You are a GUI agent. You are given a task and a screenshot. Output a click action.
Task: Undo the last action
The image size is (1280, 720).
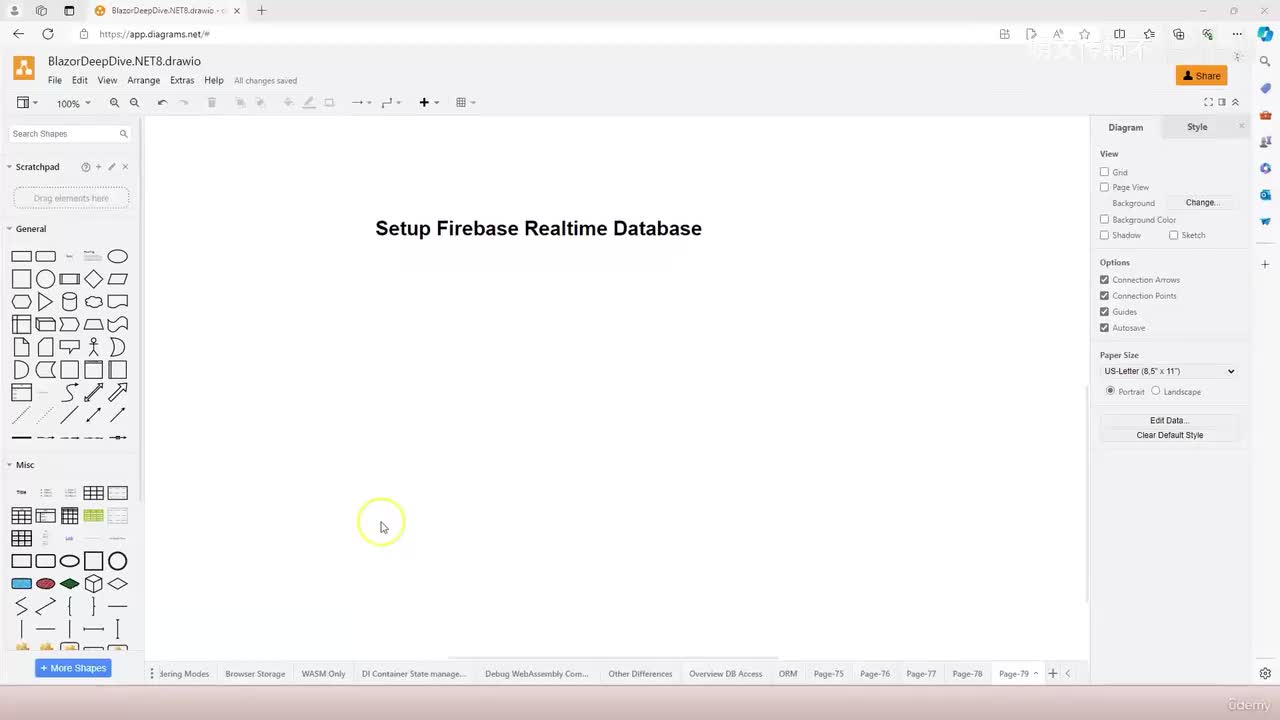coord(162,103)
